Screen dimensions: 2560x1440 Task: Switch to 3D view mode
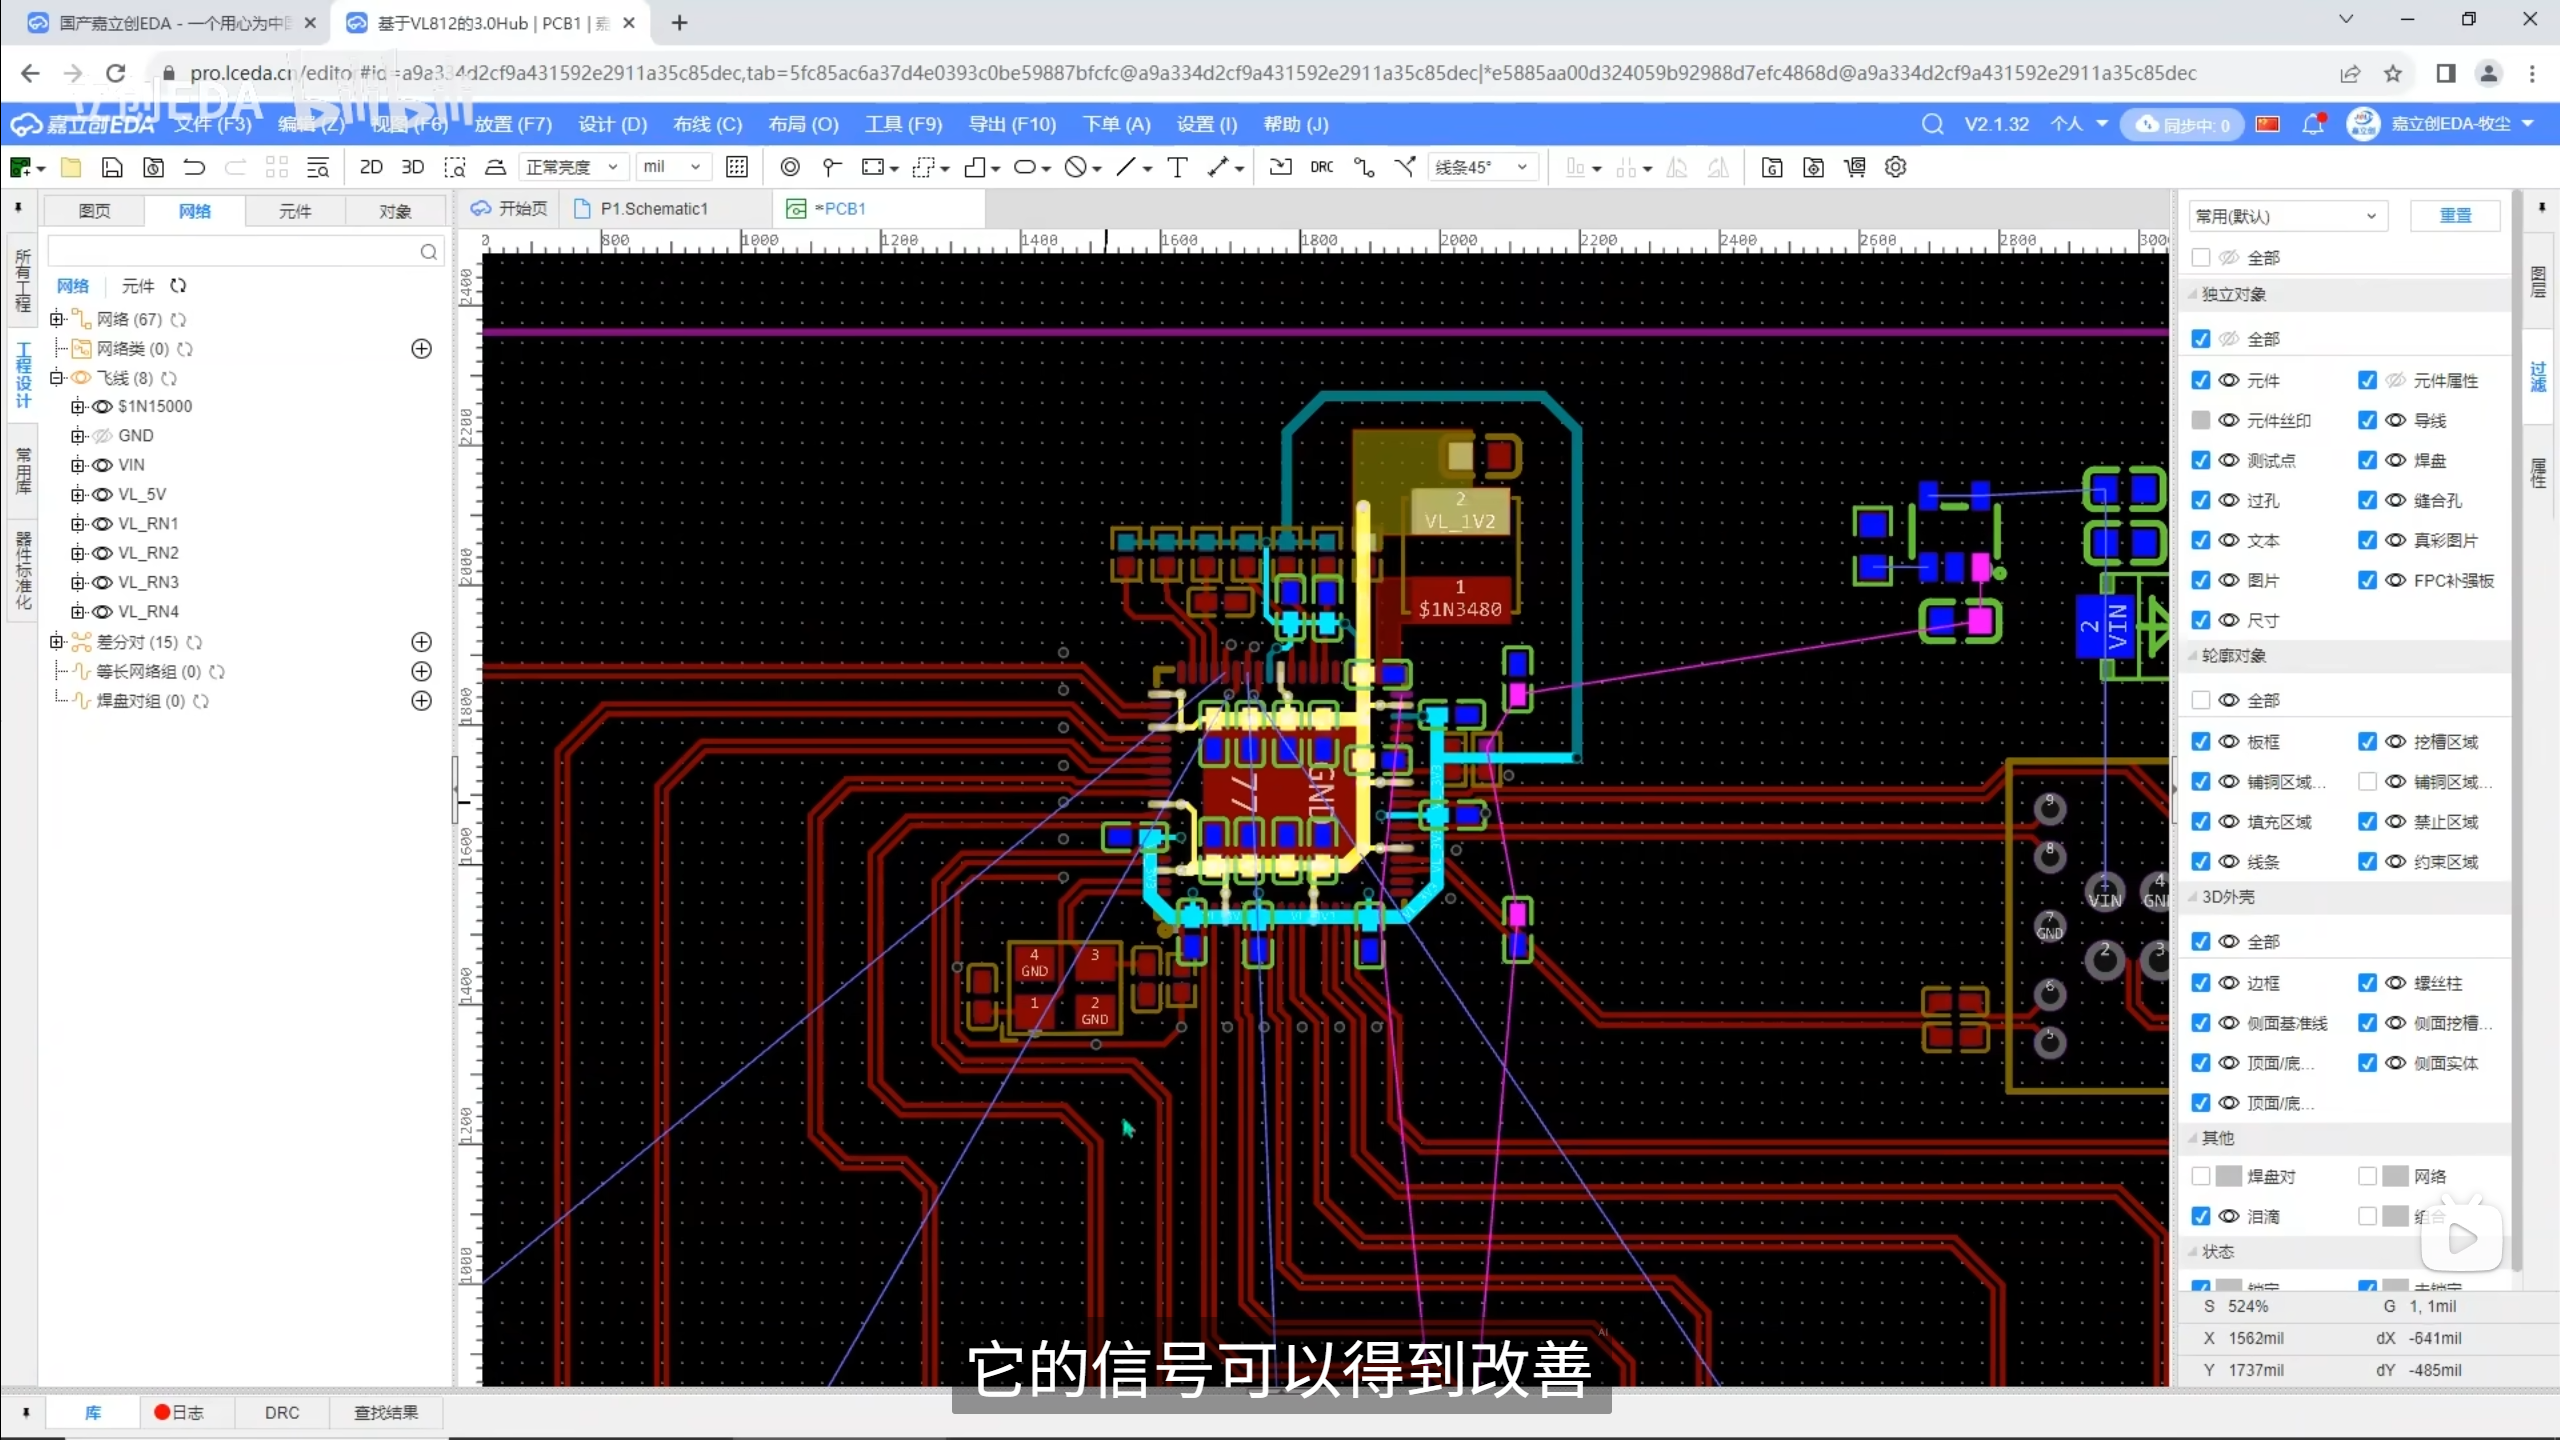coord(412,167)
